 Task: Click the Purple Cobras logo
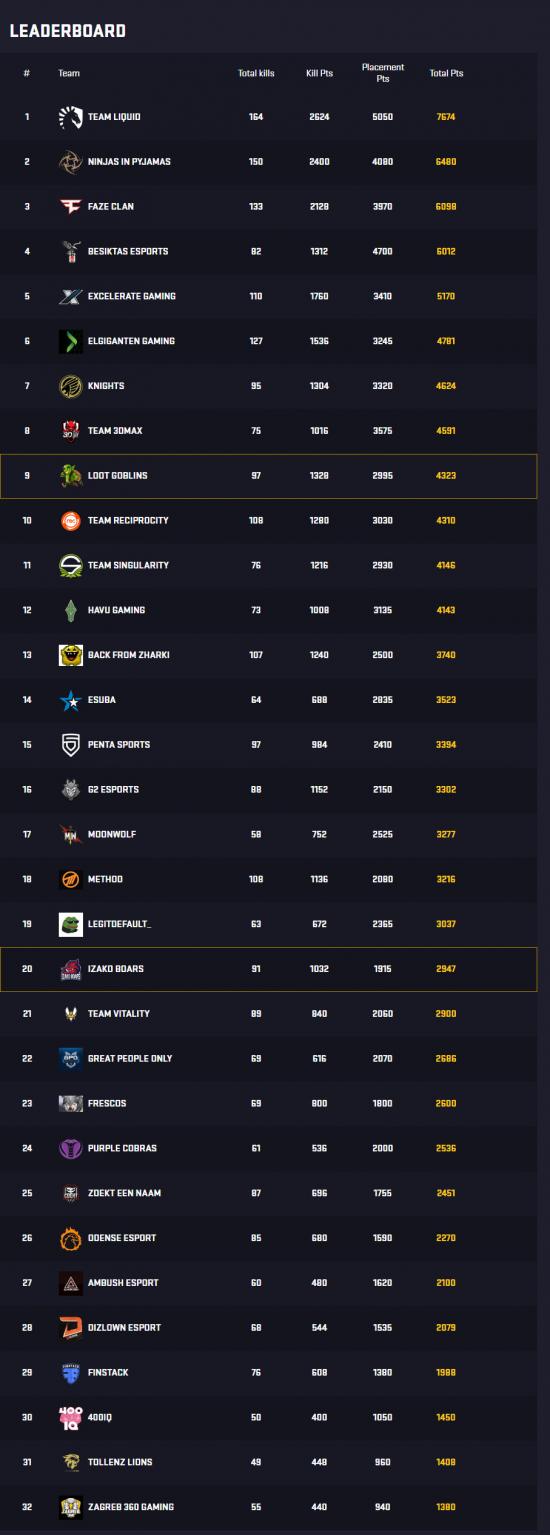click(71, 1148)
